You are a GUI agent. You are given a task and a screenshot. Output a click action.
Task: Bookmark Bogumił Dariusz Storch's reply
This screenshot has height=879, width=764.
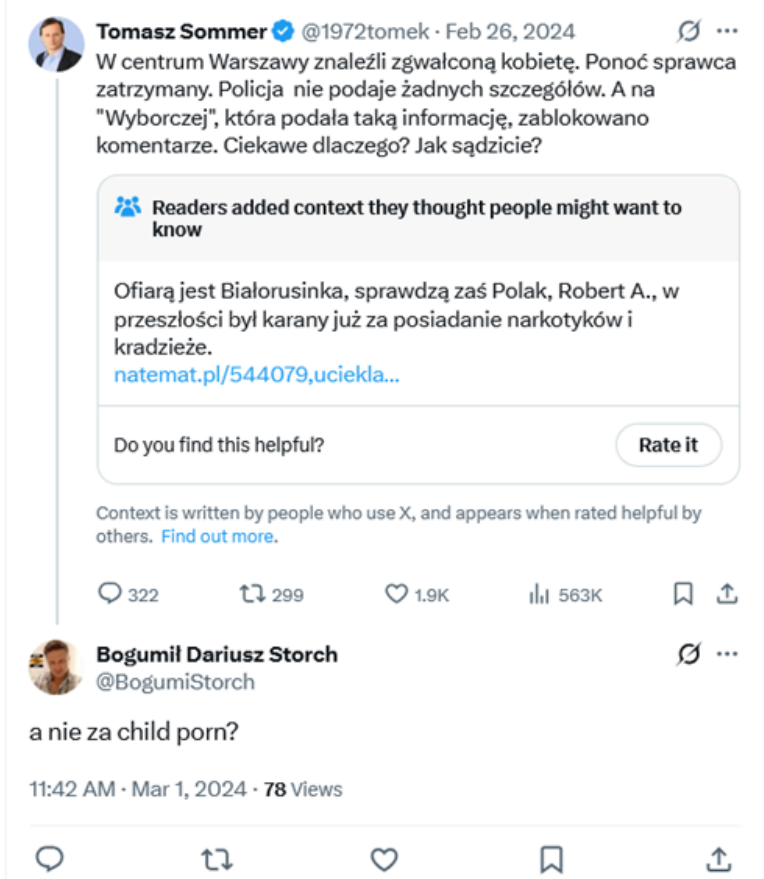coord(551,858)
